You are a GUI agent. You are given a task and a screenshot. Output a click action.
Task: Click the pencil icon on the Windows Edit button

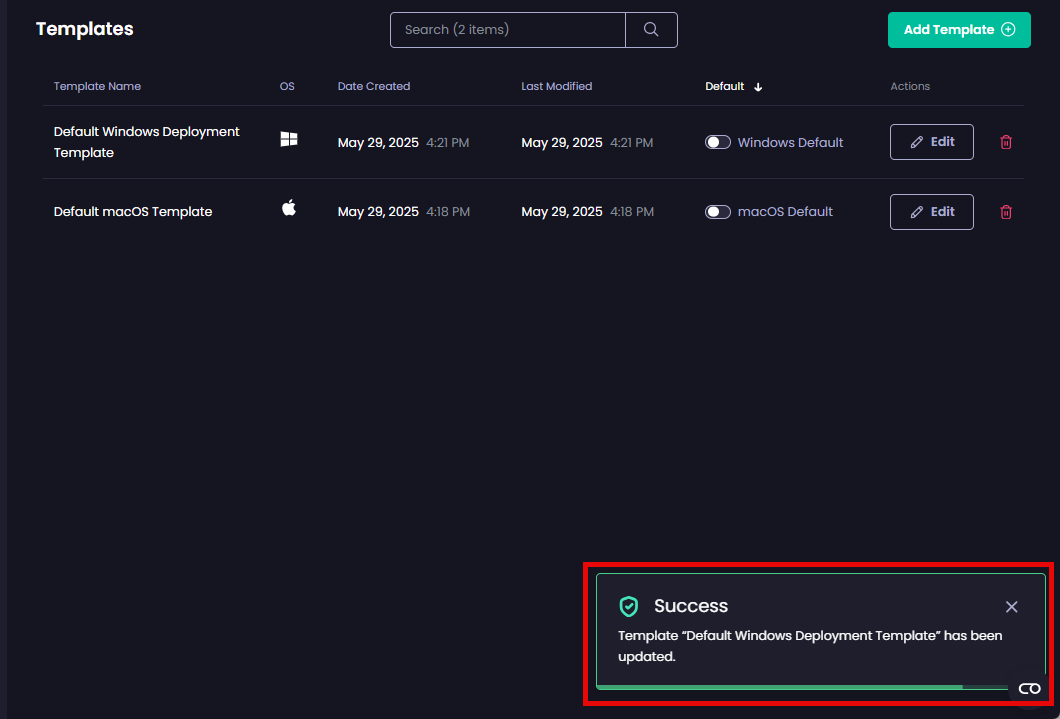(x=917, y=142)
